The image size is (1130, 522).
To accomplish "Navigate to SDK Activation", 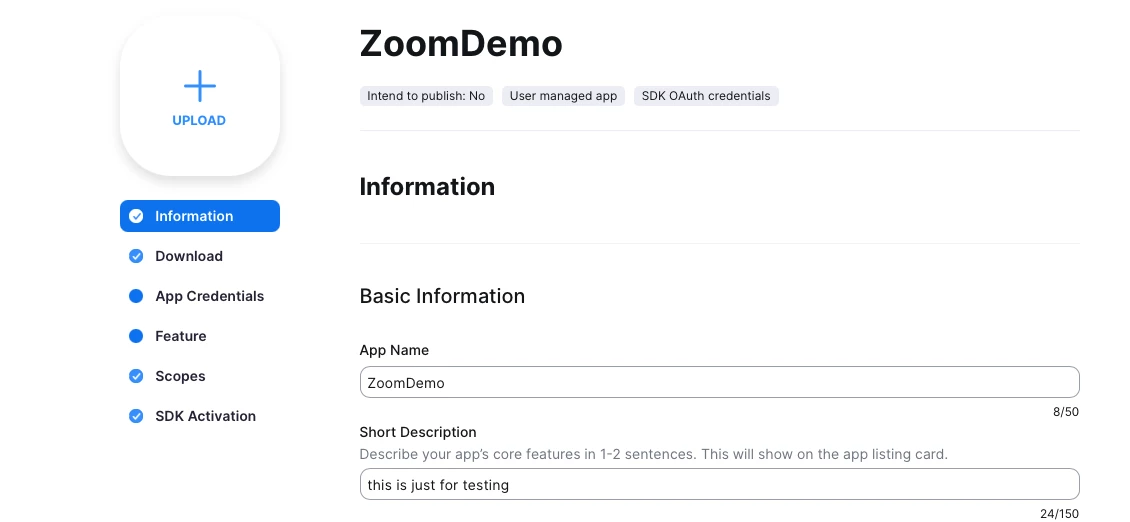I will [205, 416].
